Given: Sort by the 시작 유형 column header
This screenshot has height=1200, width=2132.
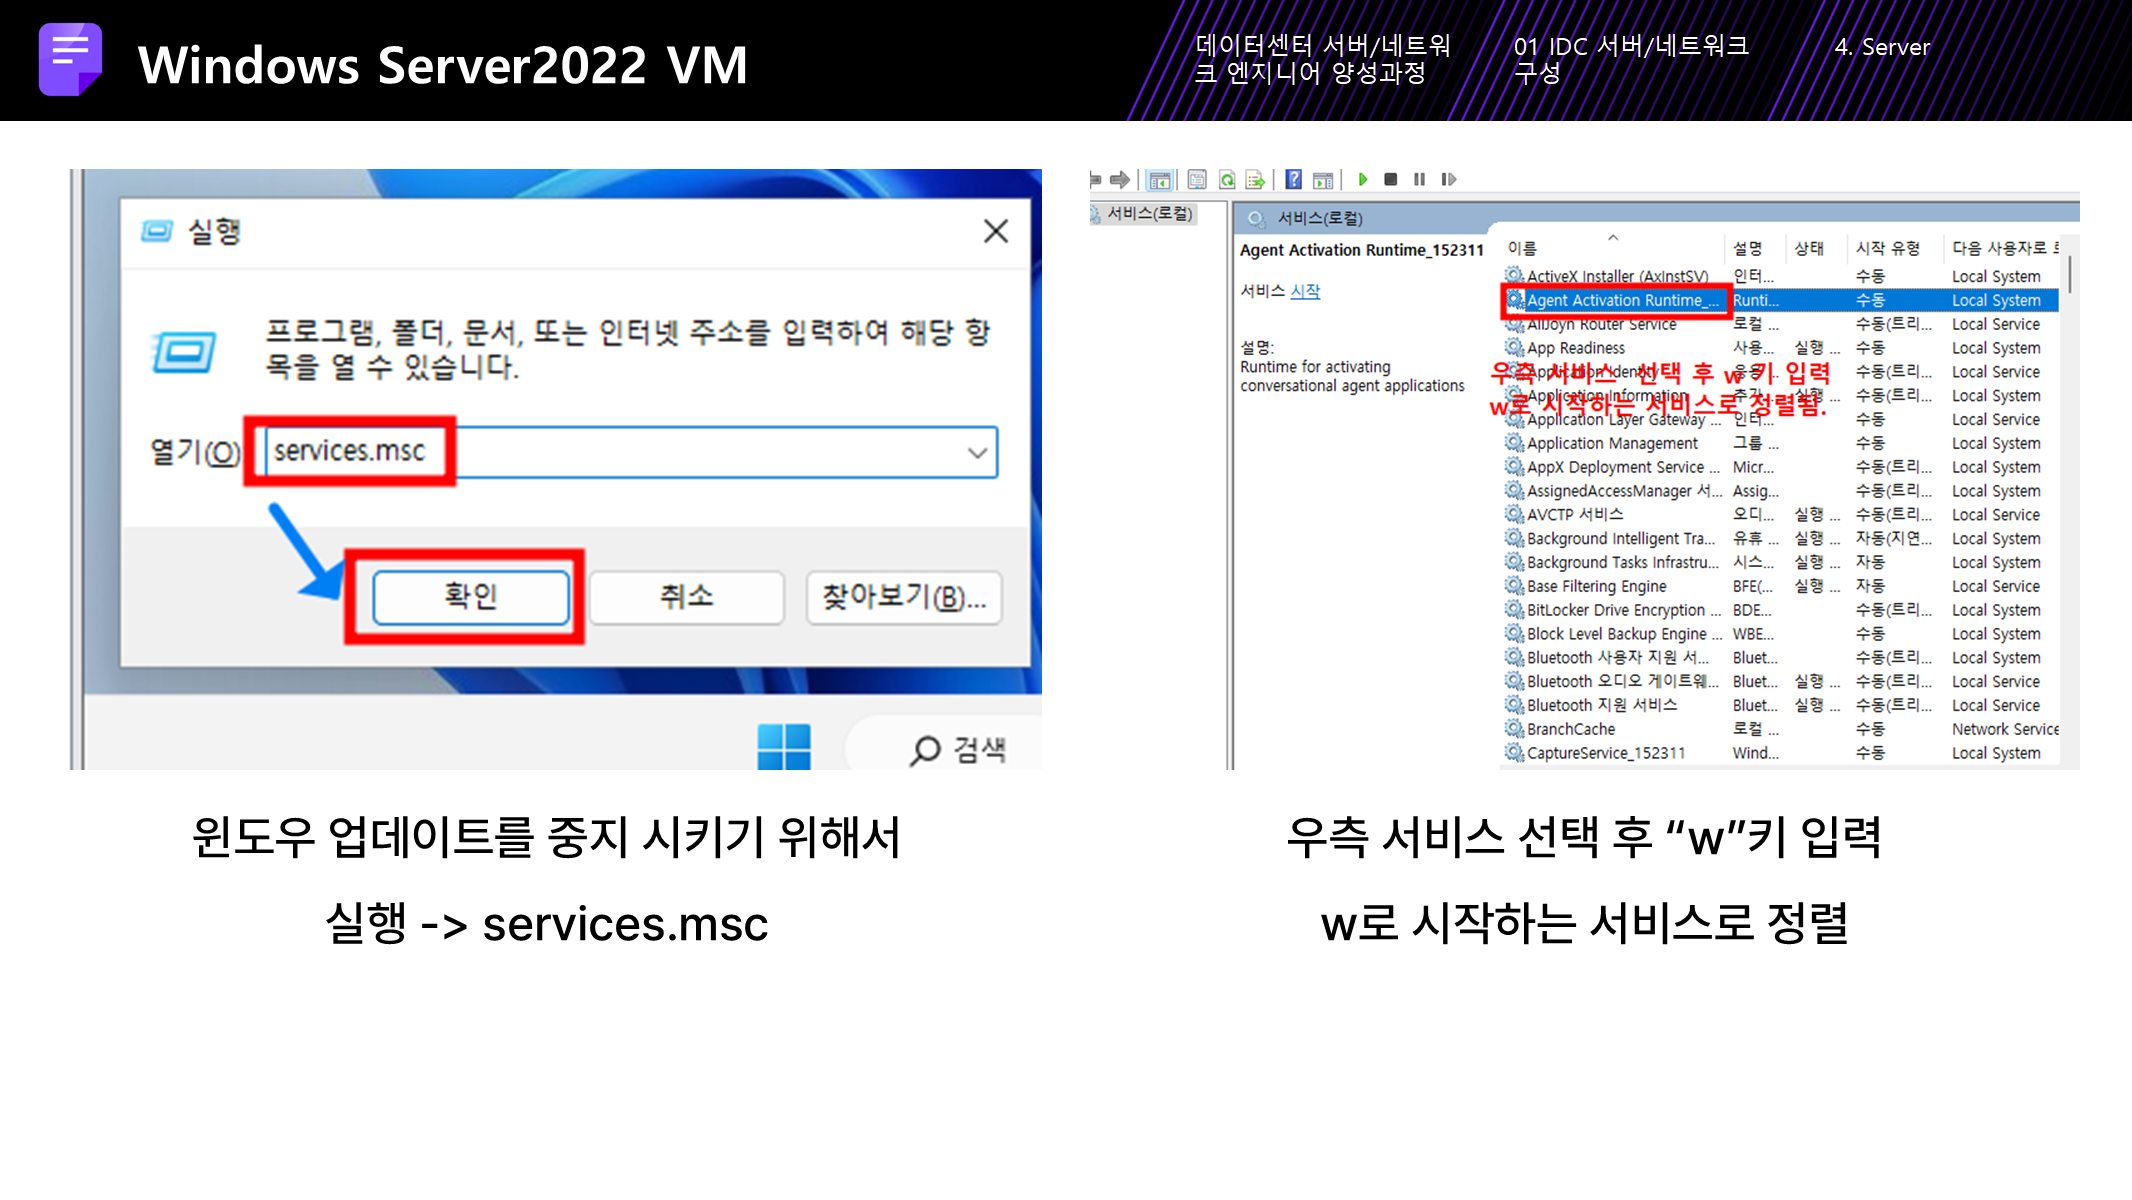Looking at the screenshot, I should (1887, 248).
